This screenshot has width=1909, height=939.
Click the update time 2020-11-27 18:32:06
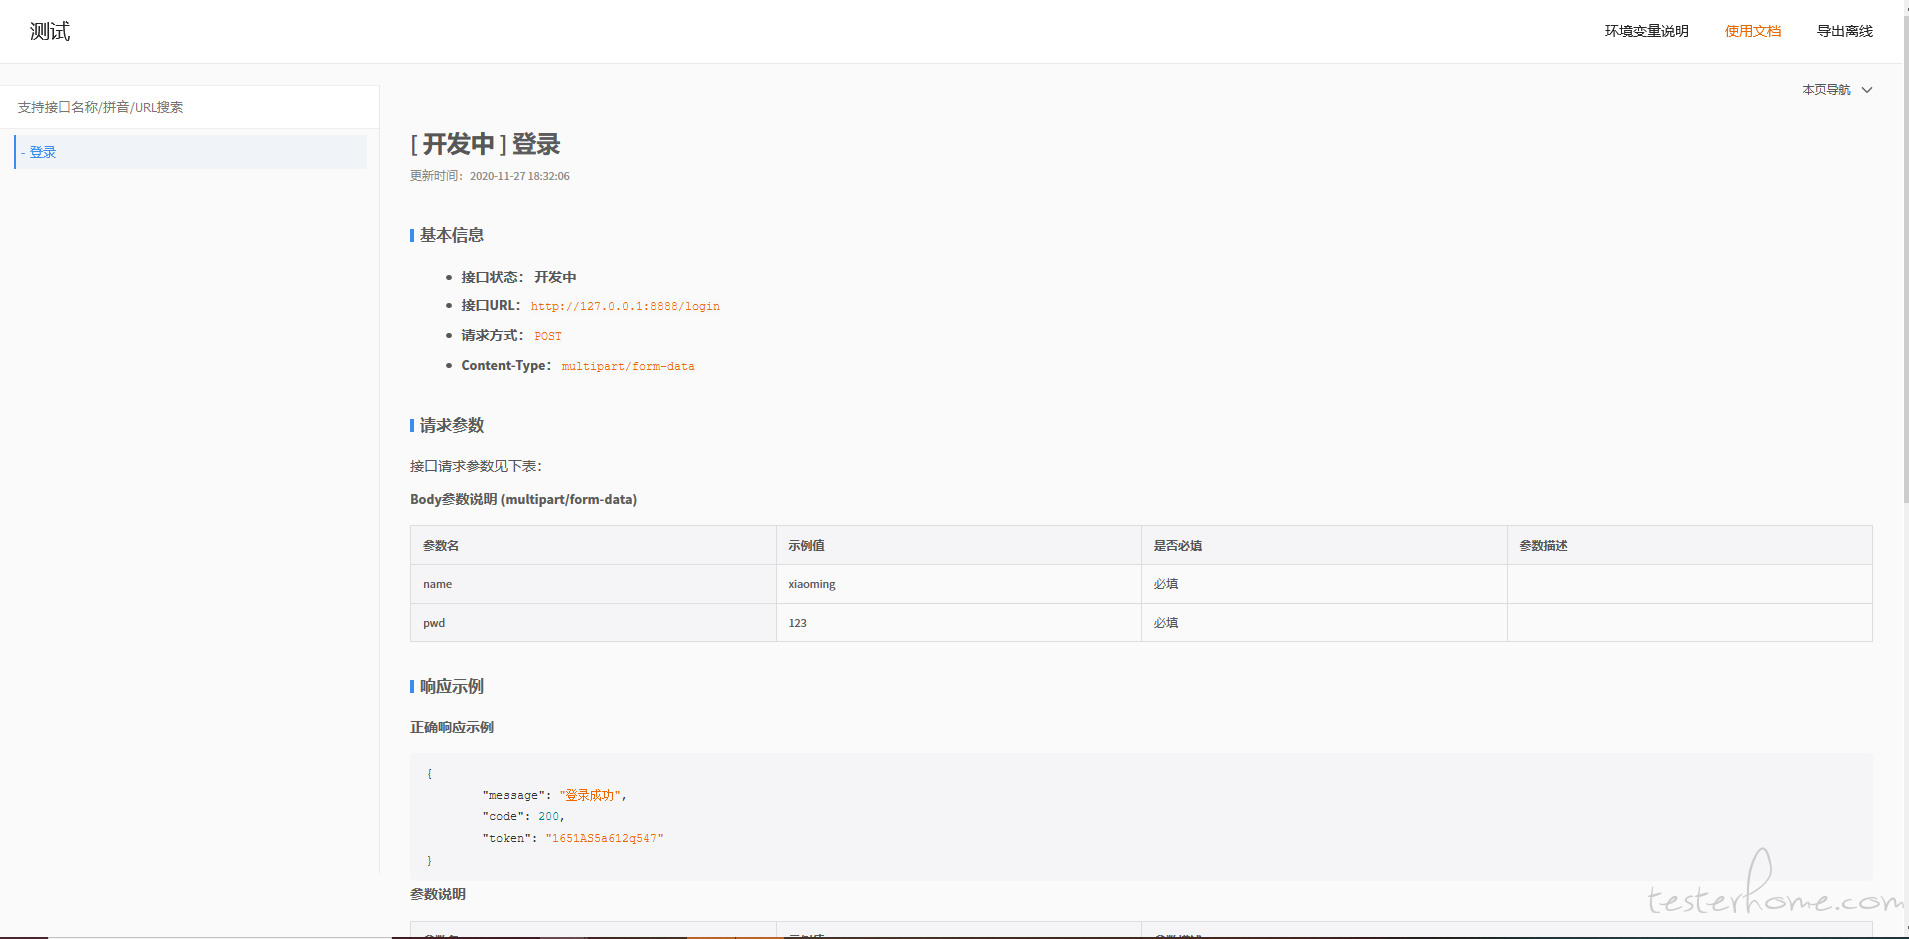520,176
